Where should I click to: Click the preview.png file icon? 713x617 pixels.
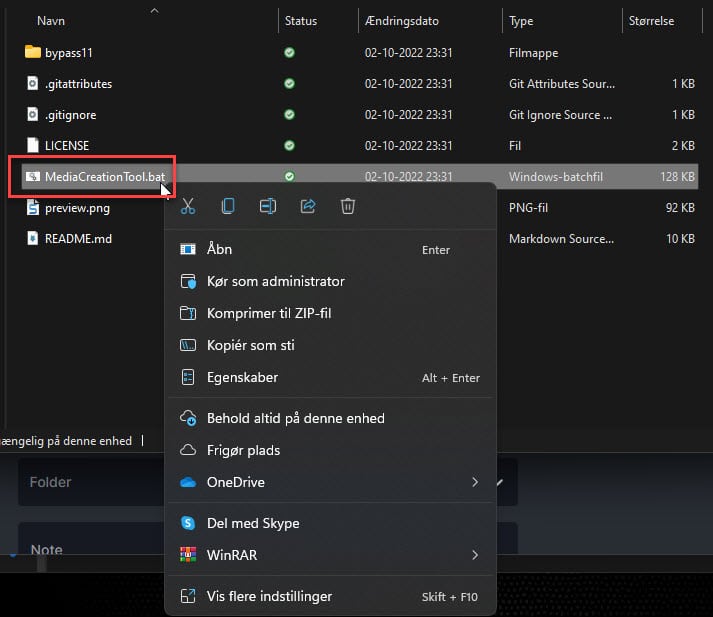click(x=32, y=207)
